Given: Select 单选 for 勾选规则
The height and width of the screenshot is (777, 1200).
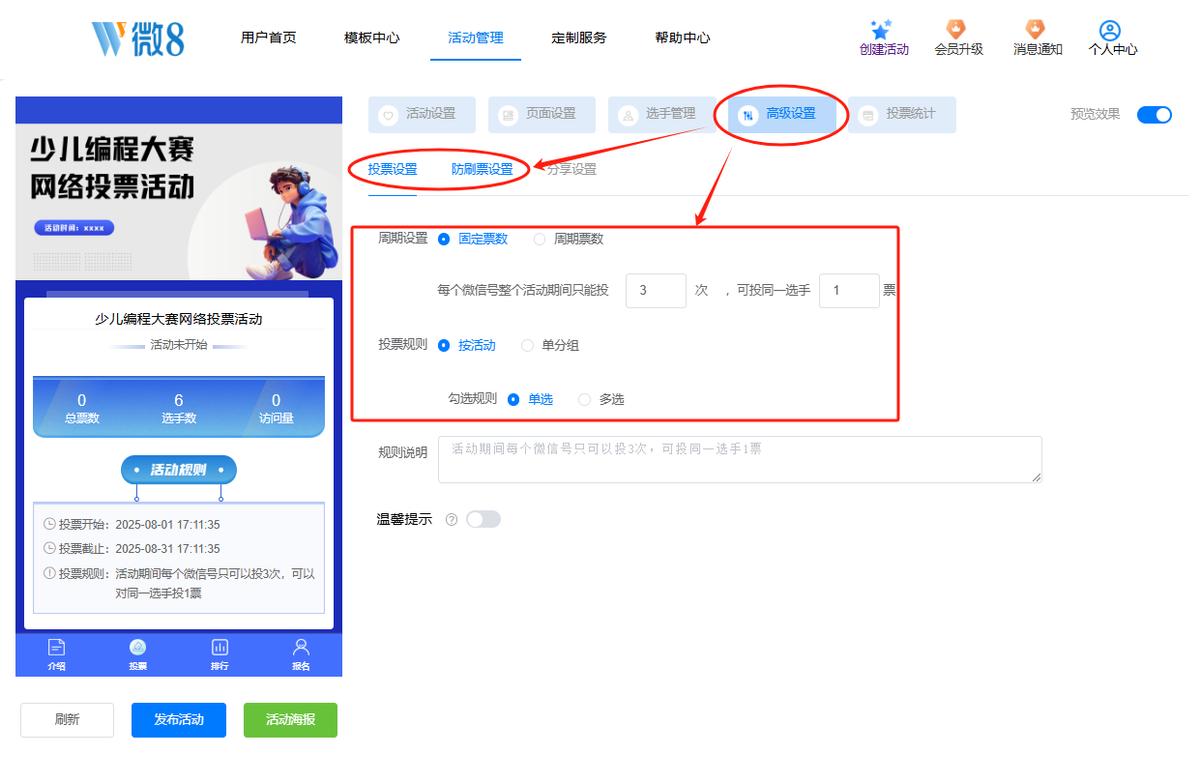Looking at the screenshot, I should (514, 399).
